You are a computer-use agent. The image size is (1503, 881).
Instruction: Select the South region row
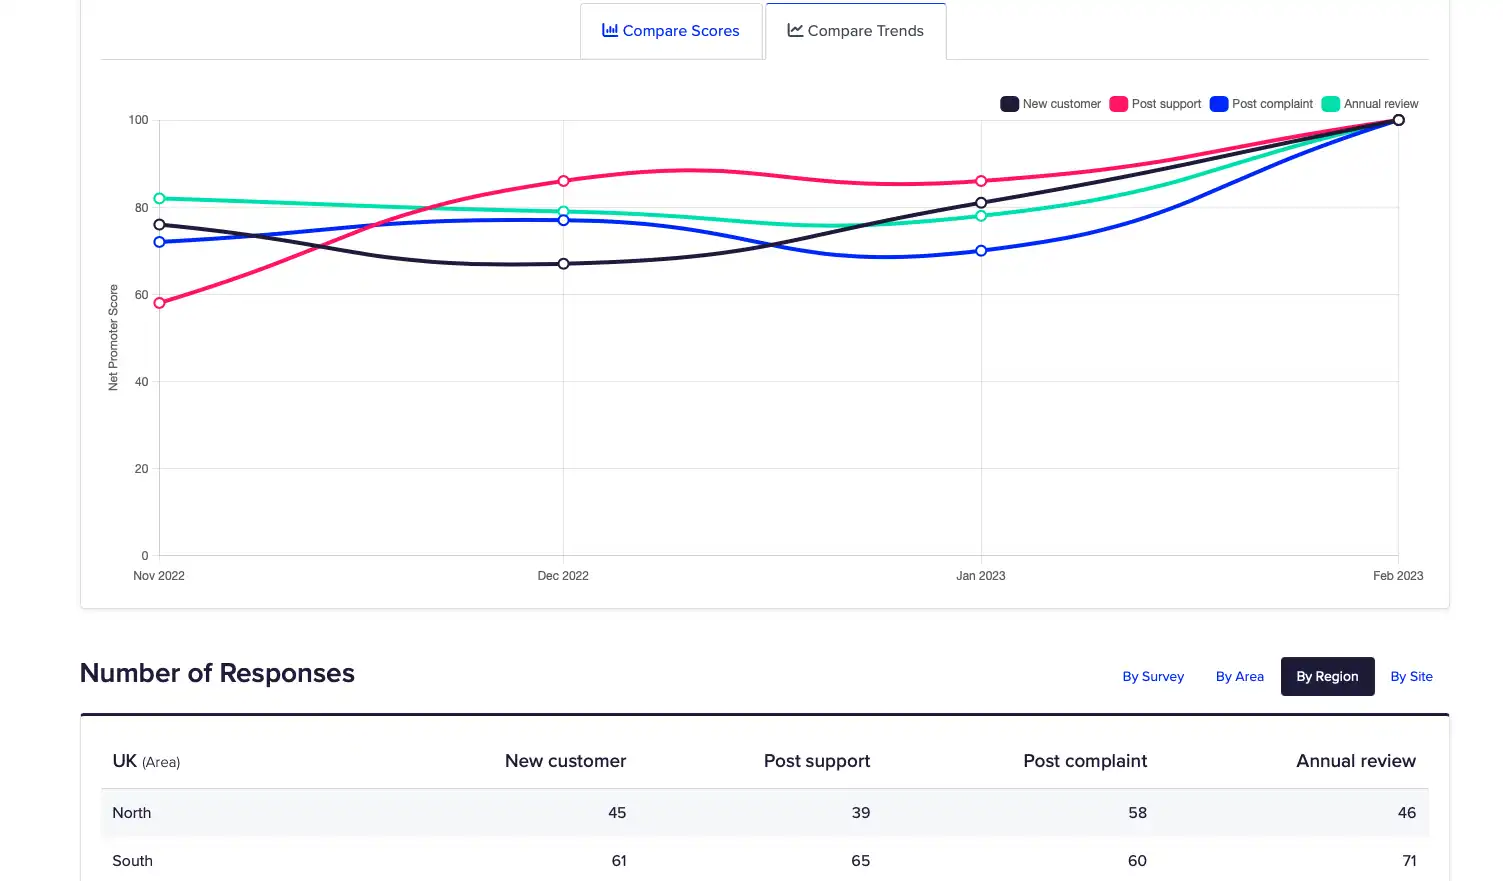764,860
